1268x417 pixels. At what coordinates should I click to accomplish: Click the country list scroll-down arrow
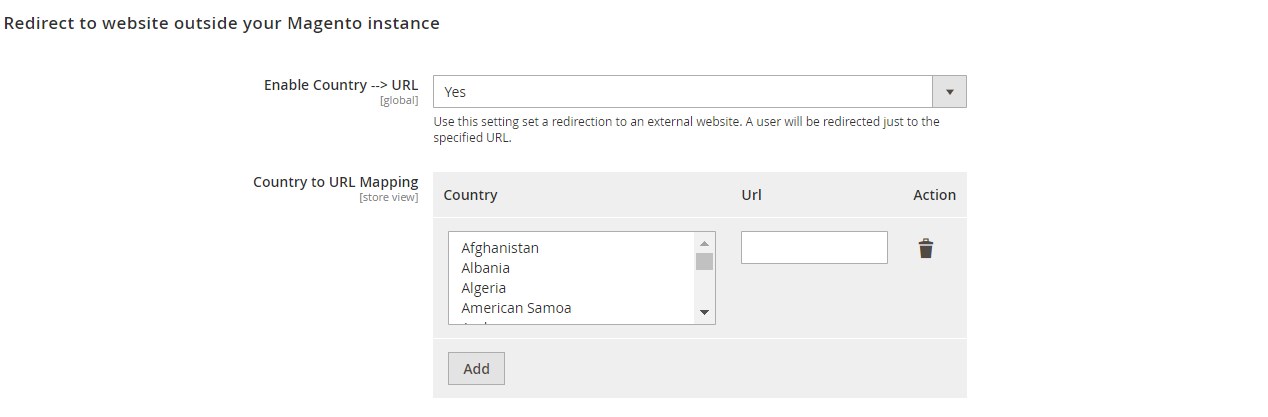[705, 313]
